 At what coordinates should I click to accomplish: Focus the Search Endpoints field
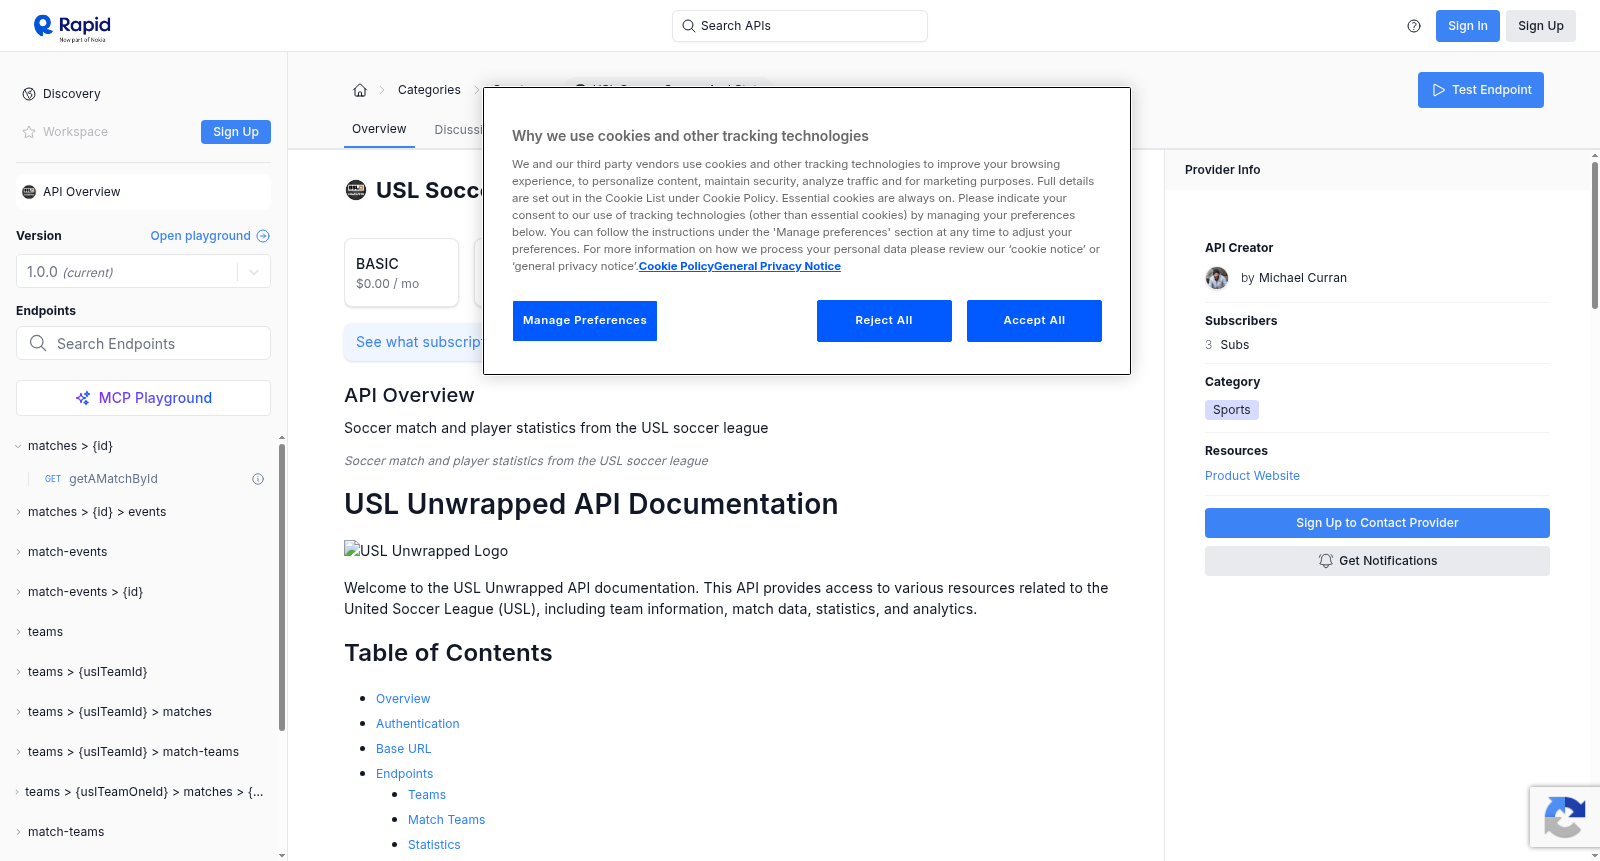(x=143, y=344)
